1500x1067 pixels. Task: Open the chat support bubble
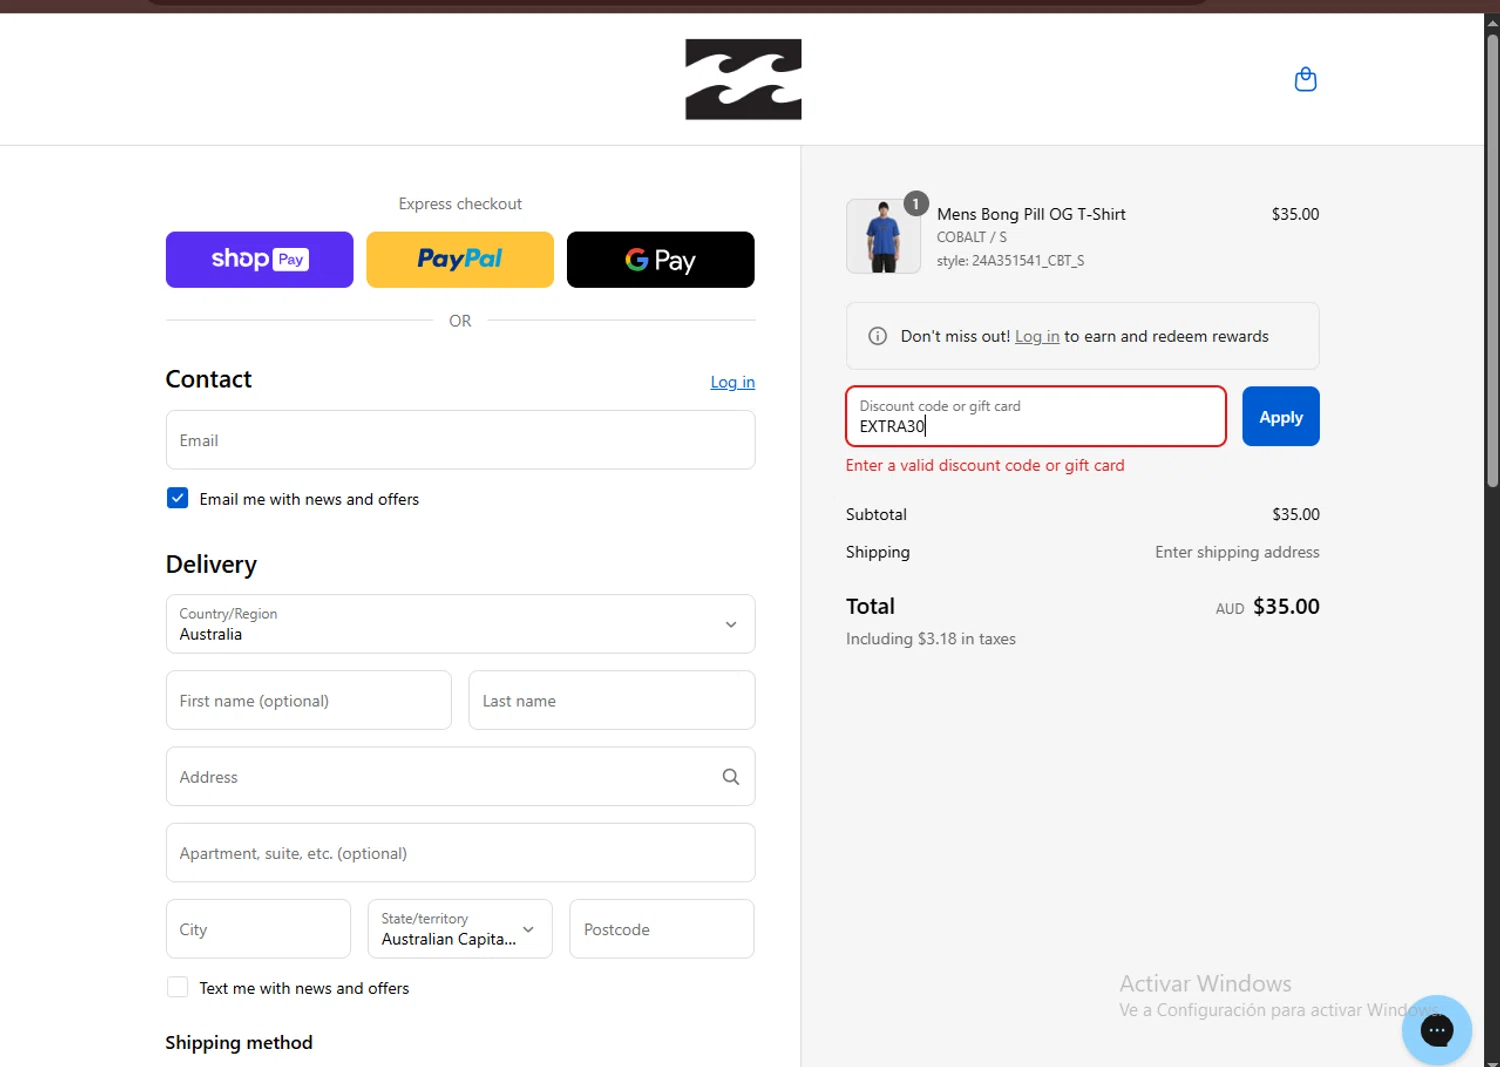[1436, 1030]
